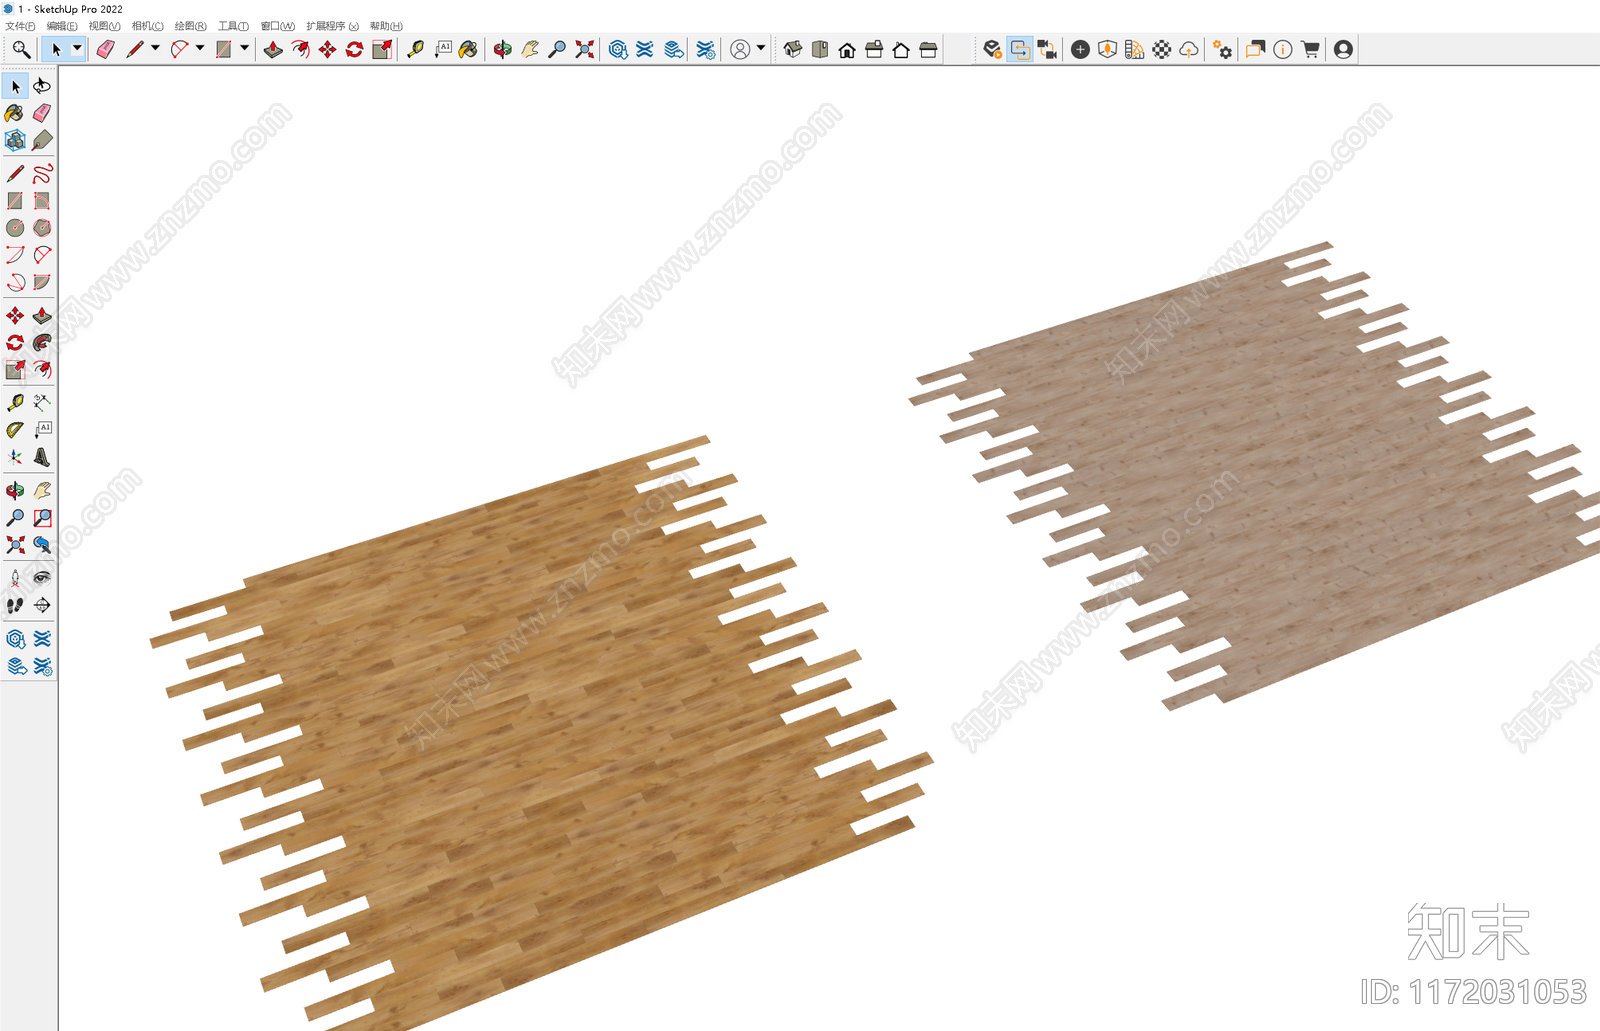
Task: Select the Pan hand tool in the top toolbar
Action: (530, 49)
